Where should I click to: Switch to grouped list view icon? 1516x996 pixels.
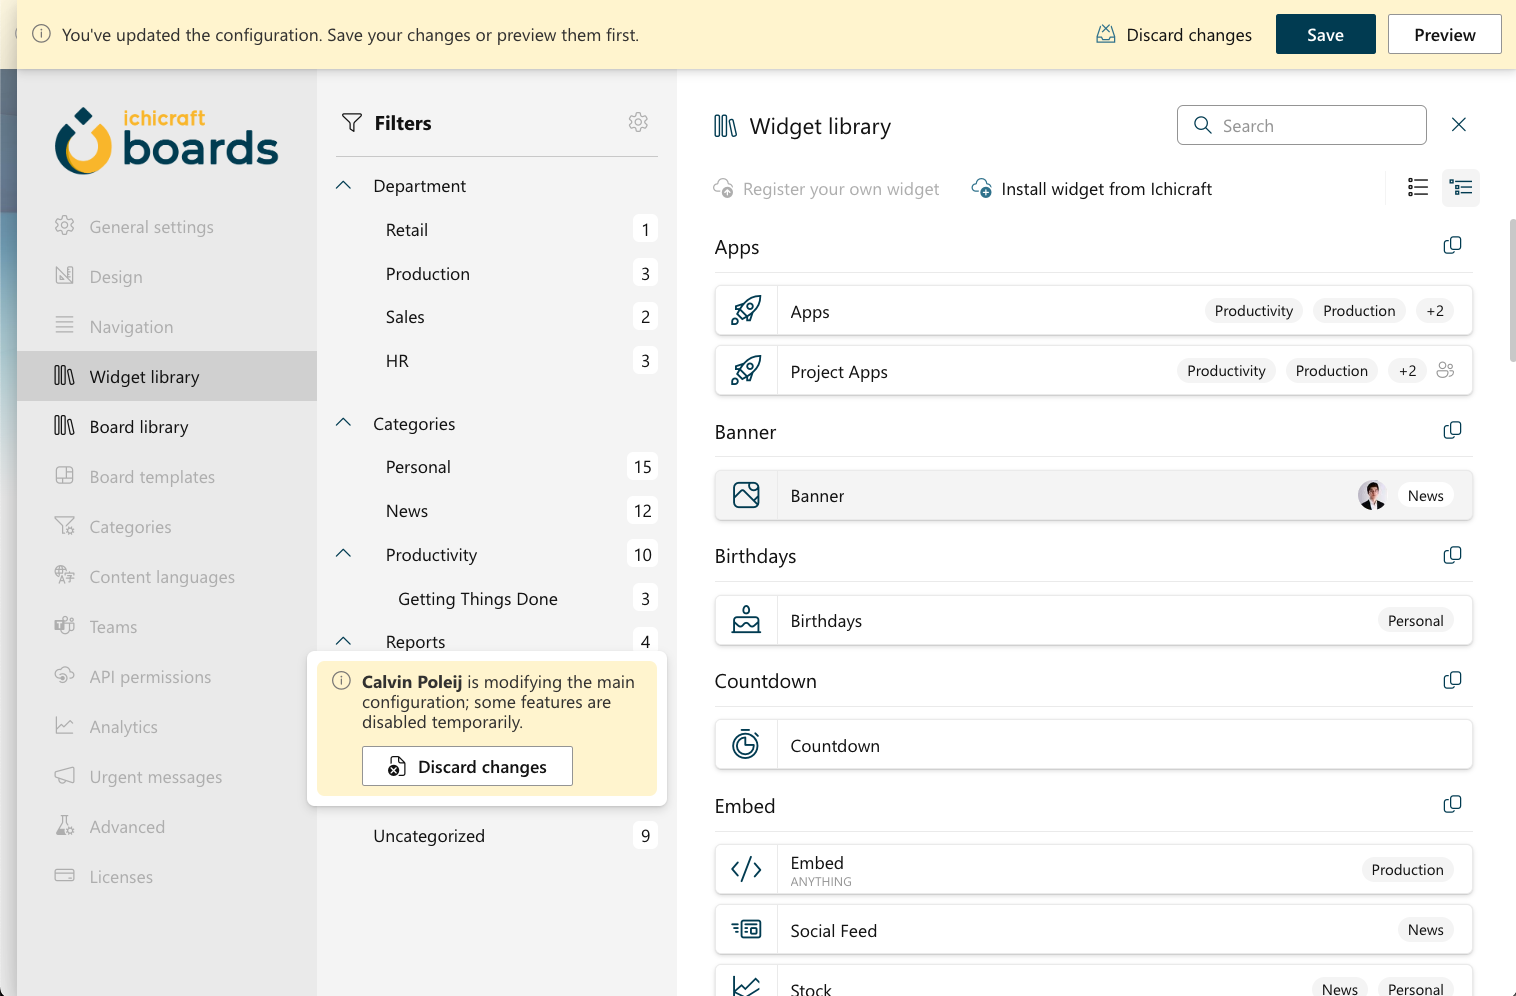pos(1461,187)
